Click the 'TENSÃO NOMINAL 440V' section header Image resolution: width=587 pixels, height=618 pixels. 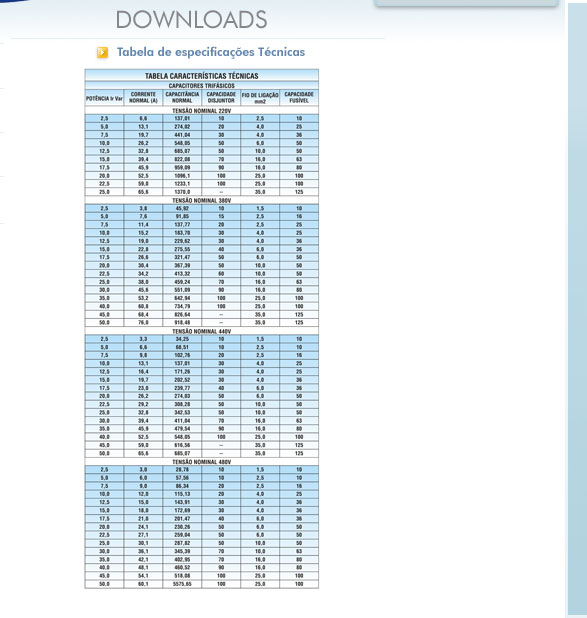[x=201, y=331]
